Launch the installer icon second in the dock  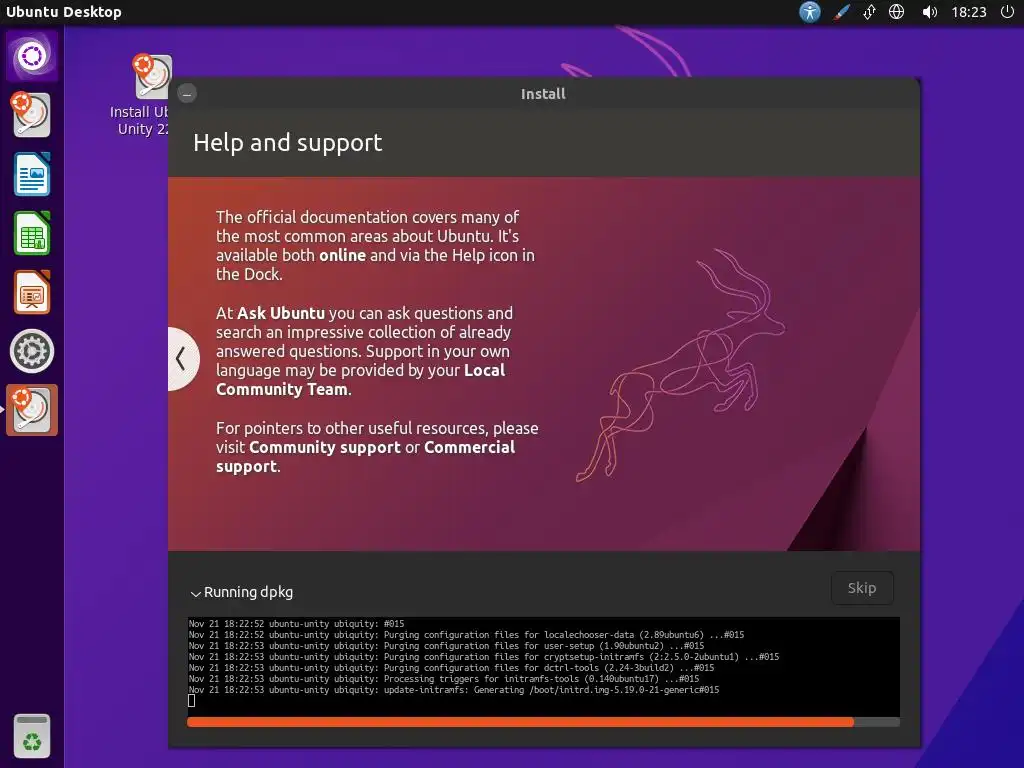pos(31,114)
